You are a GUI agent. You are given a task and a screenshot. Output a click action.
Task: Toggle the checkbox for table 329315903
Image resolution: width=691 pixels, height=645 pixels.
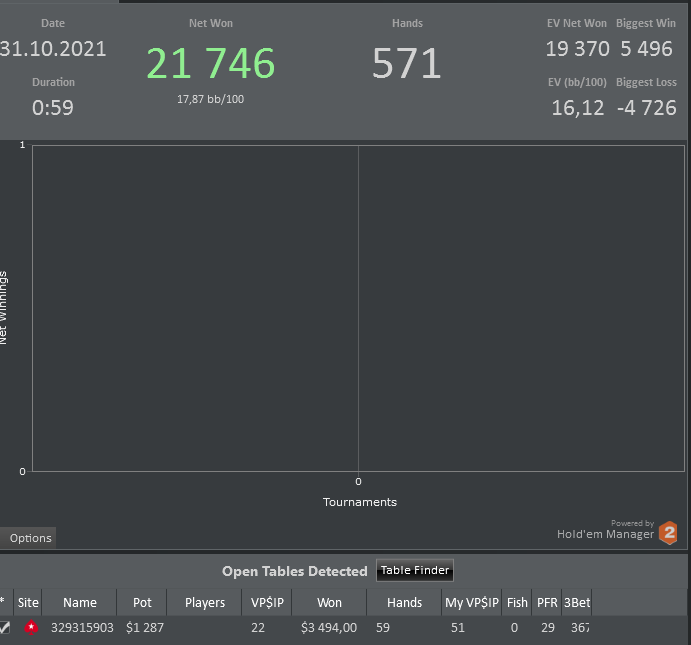point(4,627)
